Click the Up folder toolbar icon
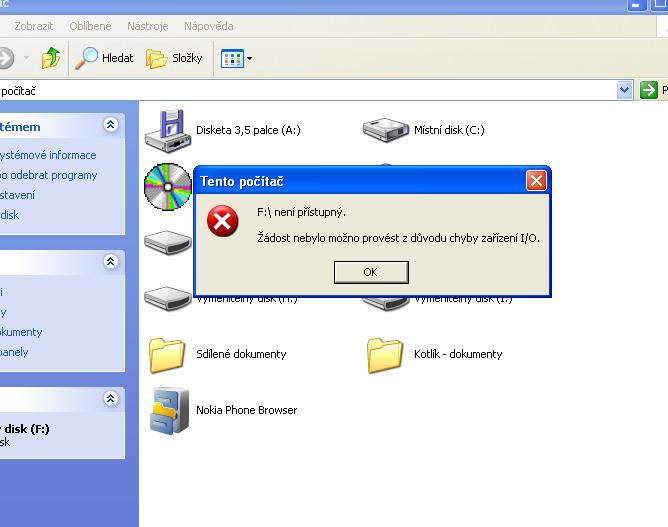This screenshot has width=668, height=527. (x=51, y=58)
